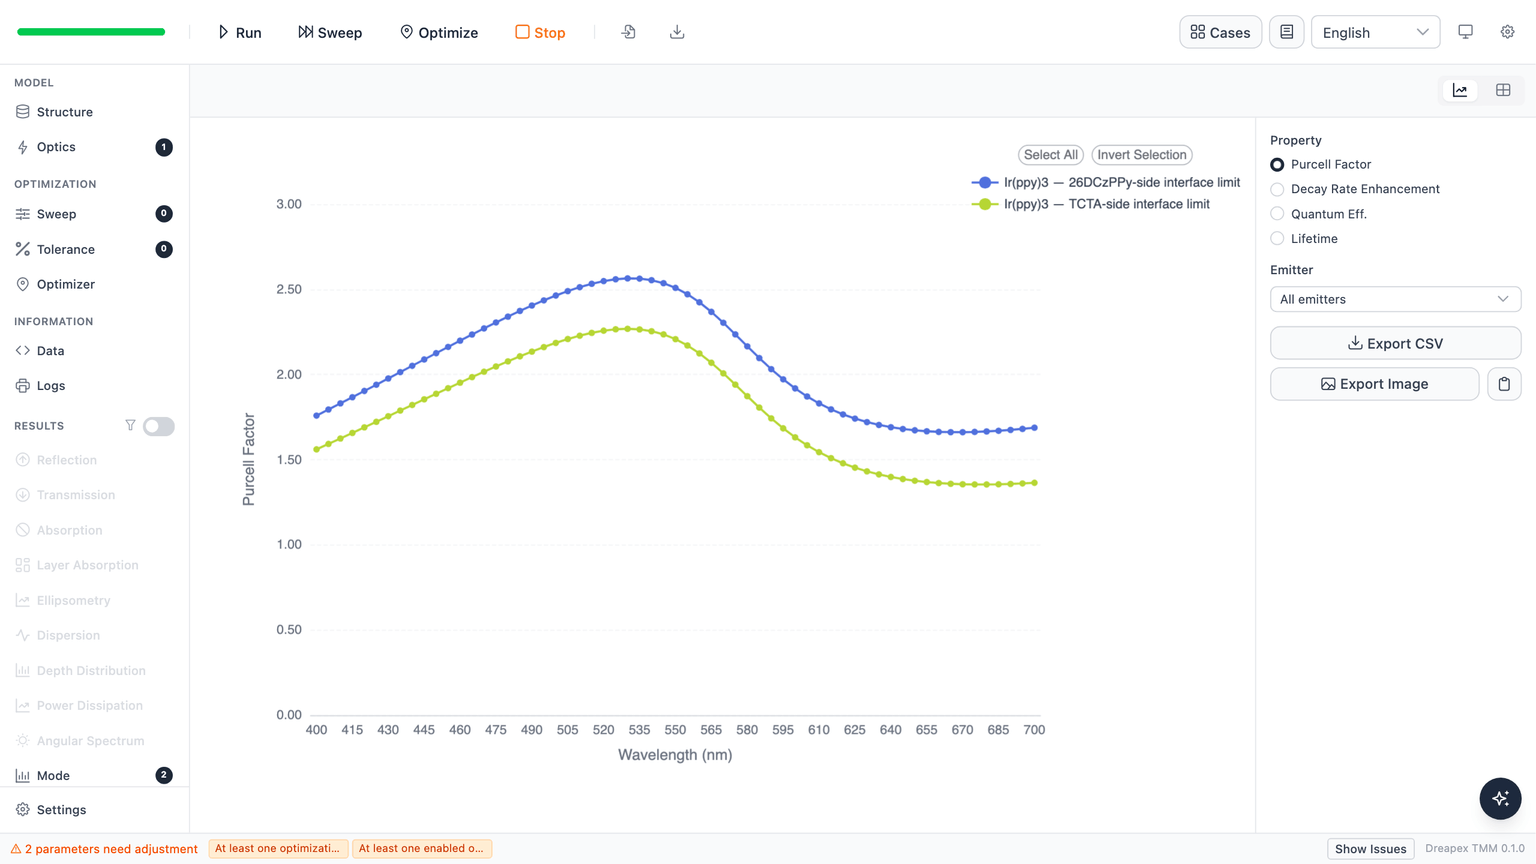1536x864 pixels.
Task: Open the notes document icon beside Cases
Action: [1287, 32]
